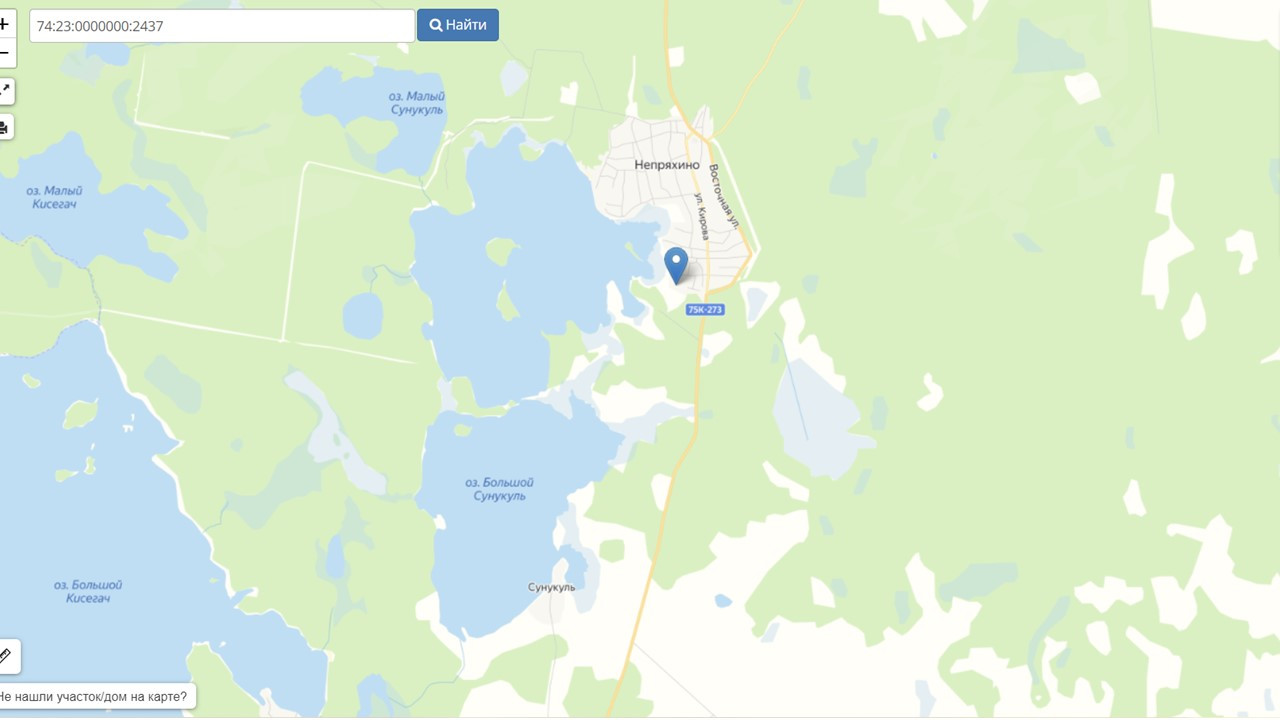Click the blue location pin marker
The height and width of the screenshot is (720, 1280).
pos(676,265)
